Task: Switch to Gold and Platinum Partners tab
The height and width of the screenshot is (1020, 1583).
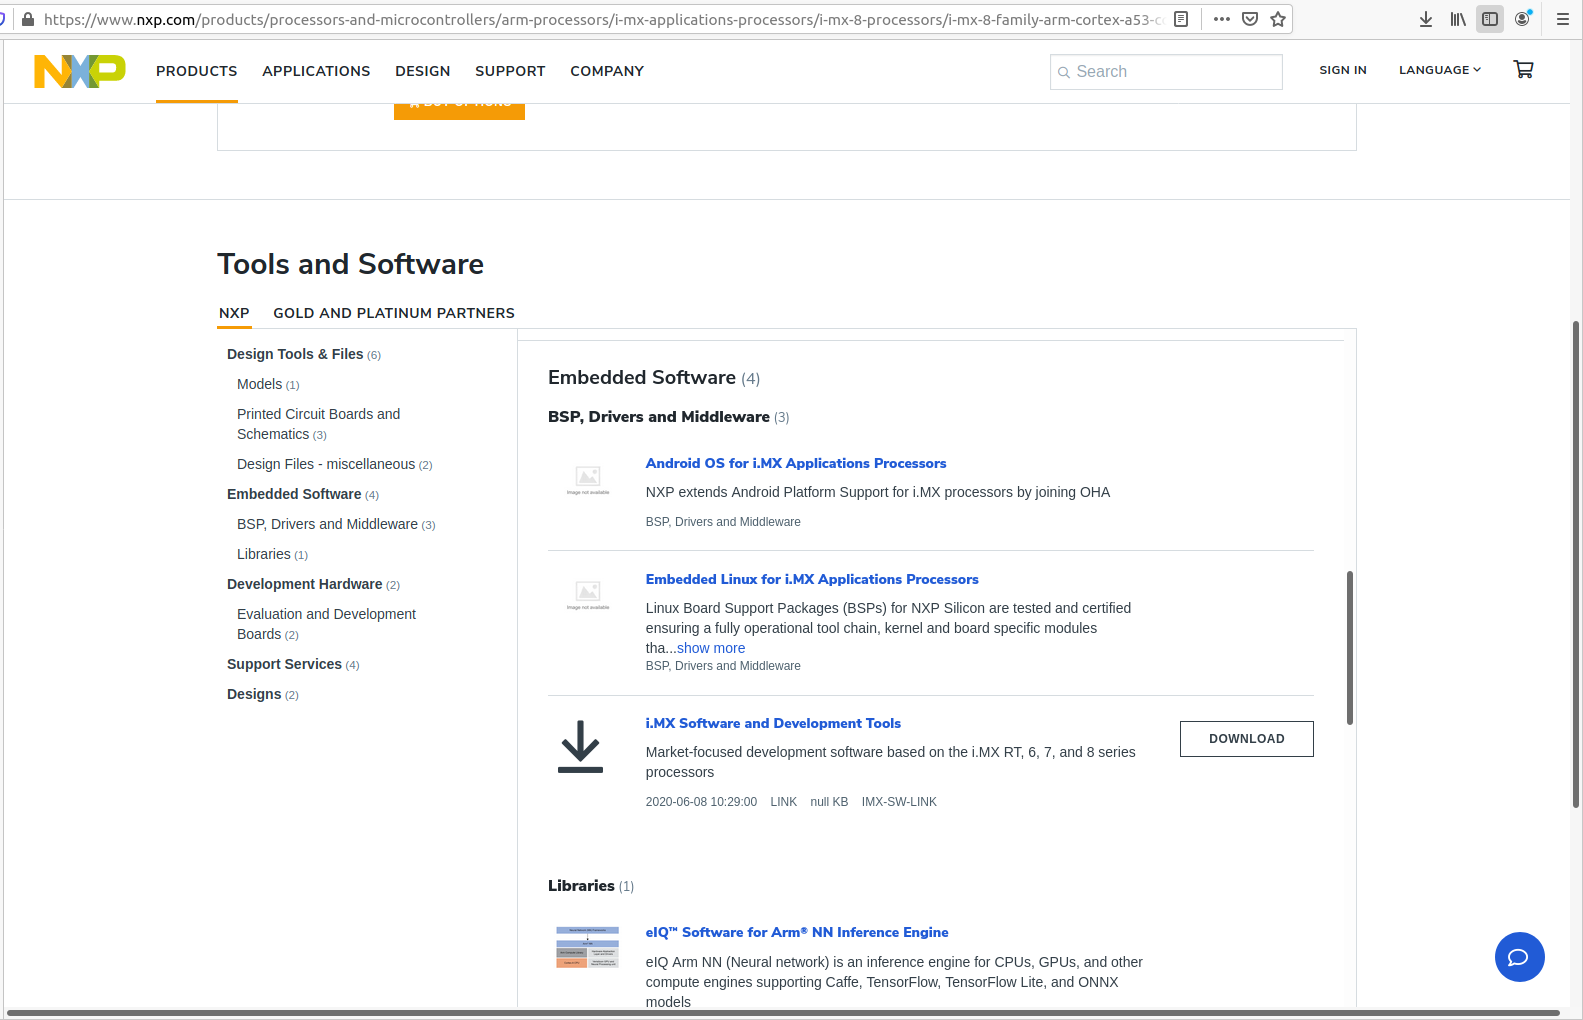Action: click(394, 313)
